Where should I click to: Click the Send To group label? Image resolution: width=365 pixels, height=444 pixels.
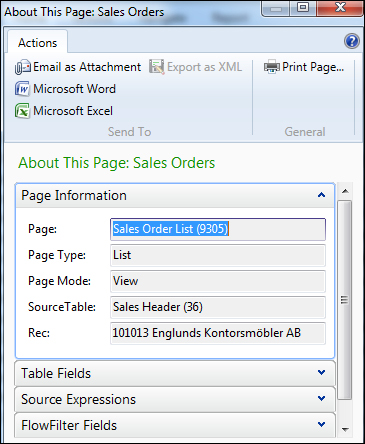coord(129,132)
